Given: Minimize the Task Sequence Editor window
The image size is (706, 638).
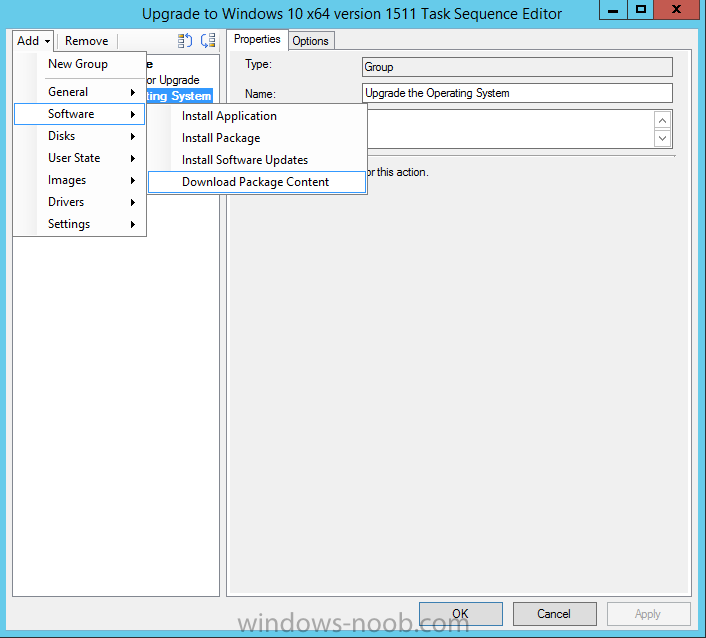Looking at the screenshot, I should point(613,10).
